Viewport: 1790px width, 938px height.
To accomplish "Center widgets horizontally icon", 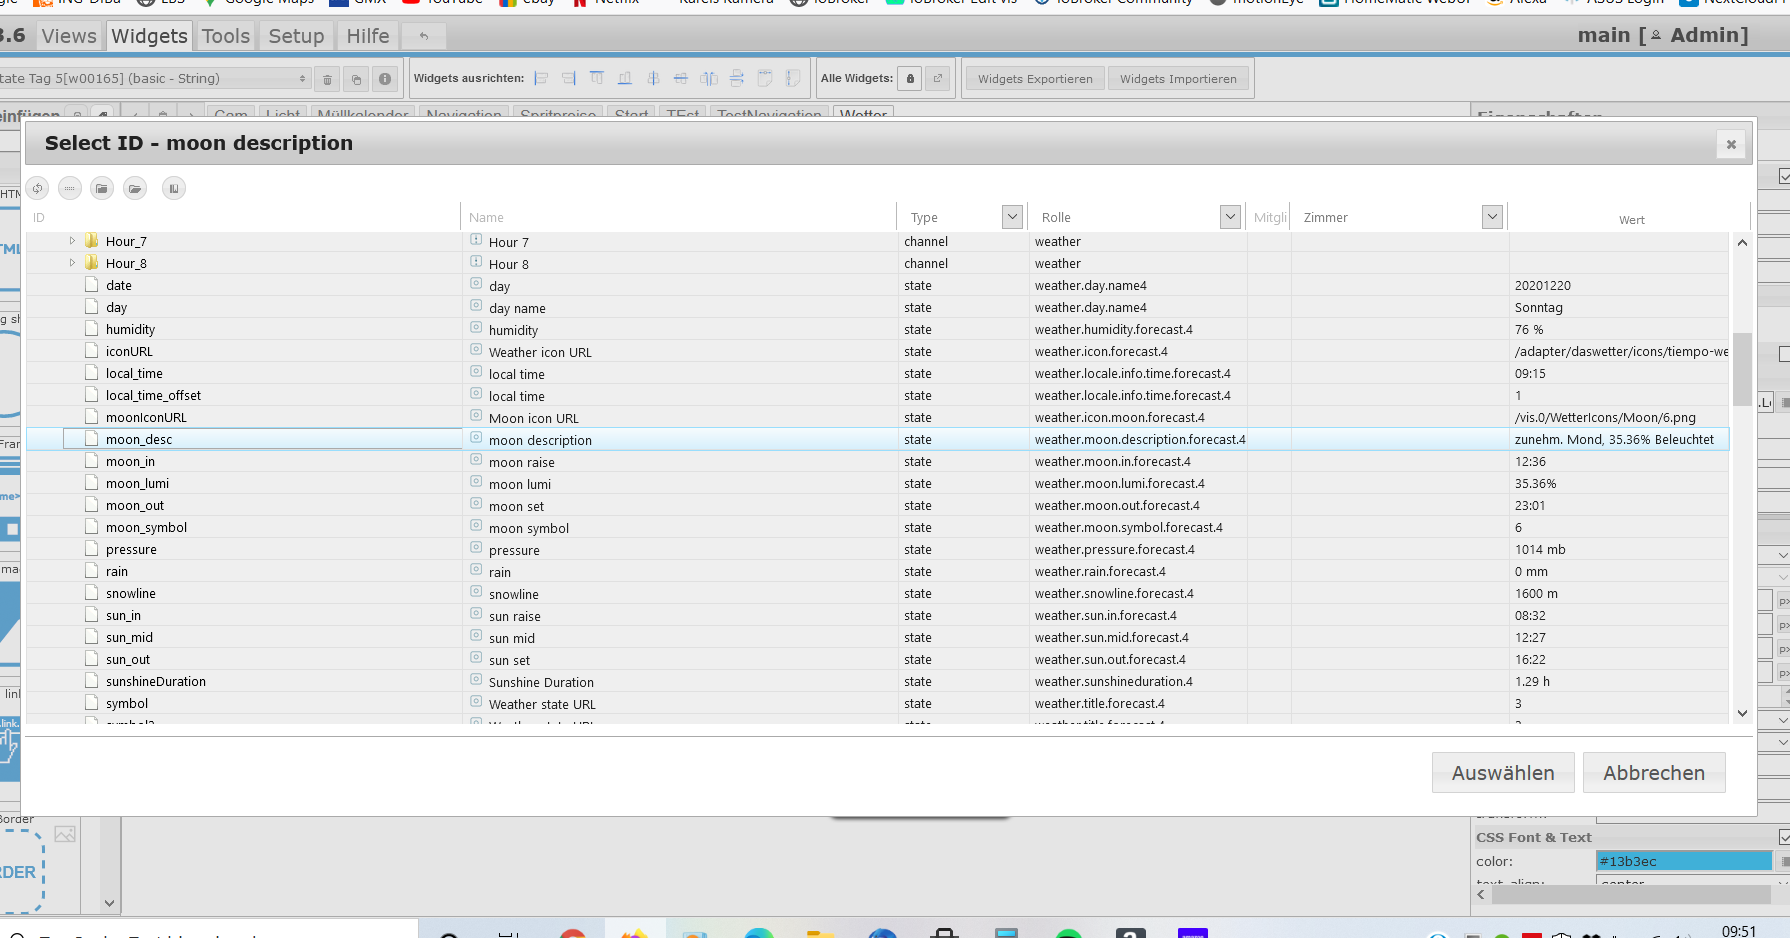I will 681,78.
